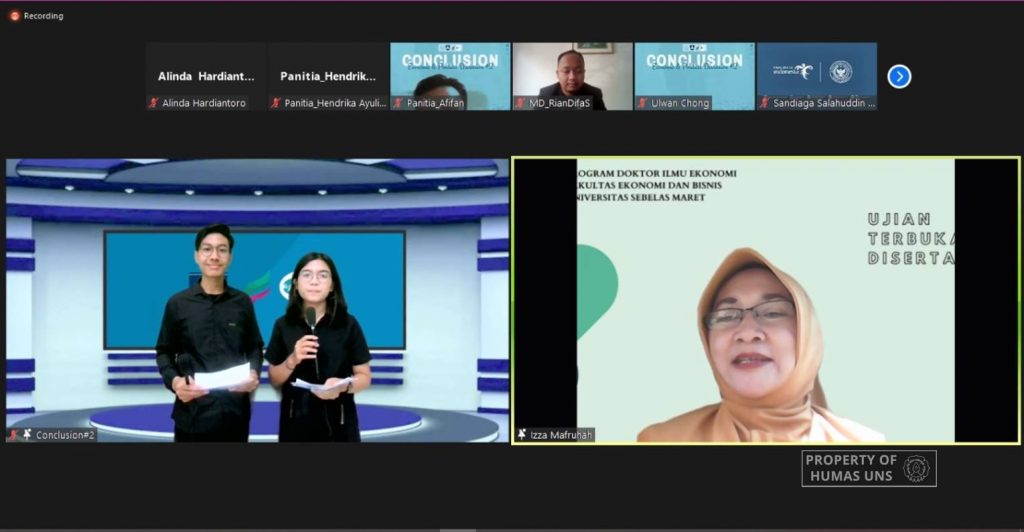This screenshot has width=1024, height=532.
Task: Select Panitia_Afifan's Conclusion-background thumbnail
Action: [x=451, y=76]
